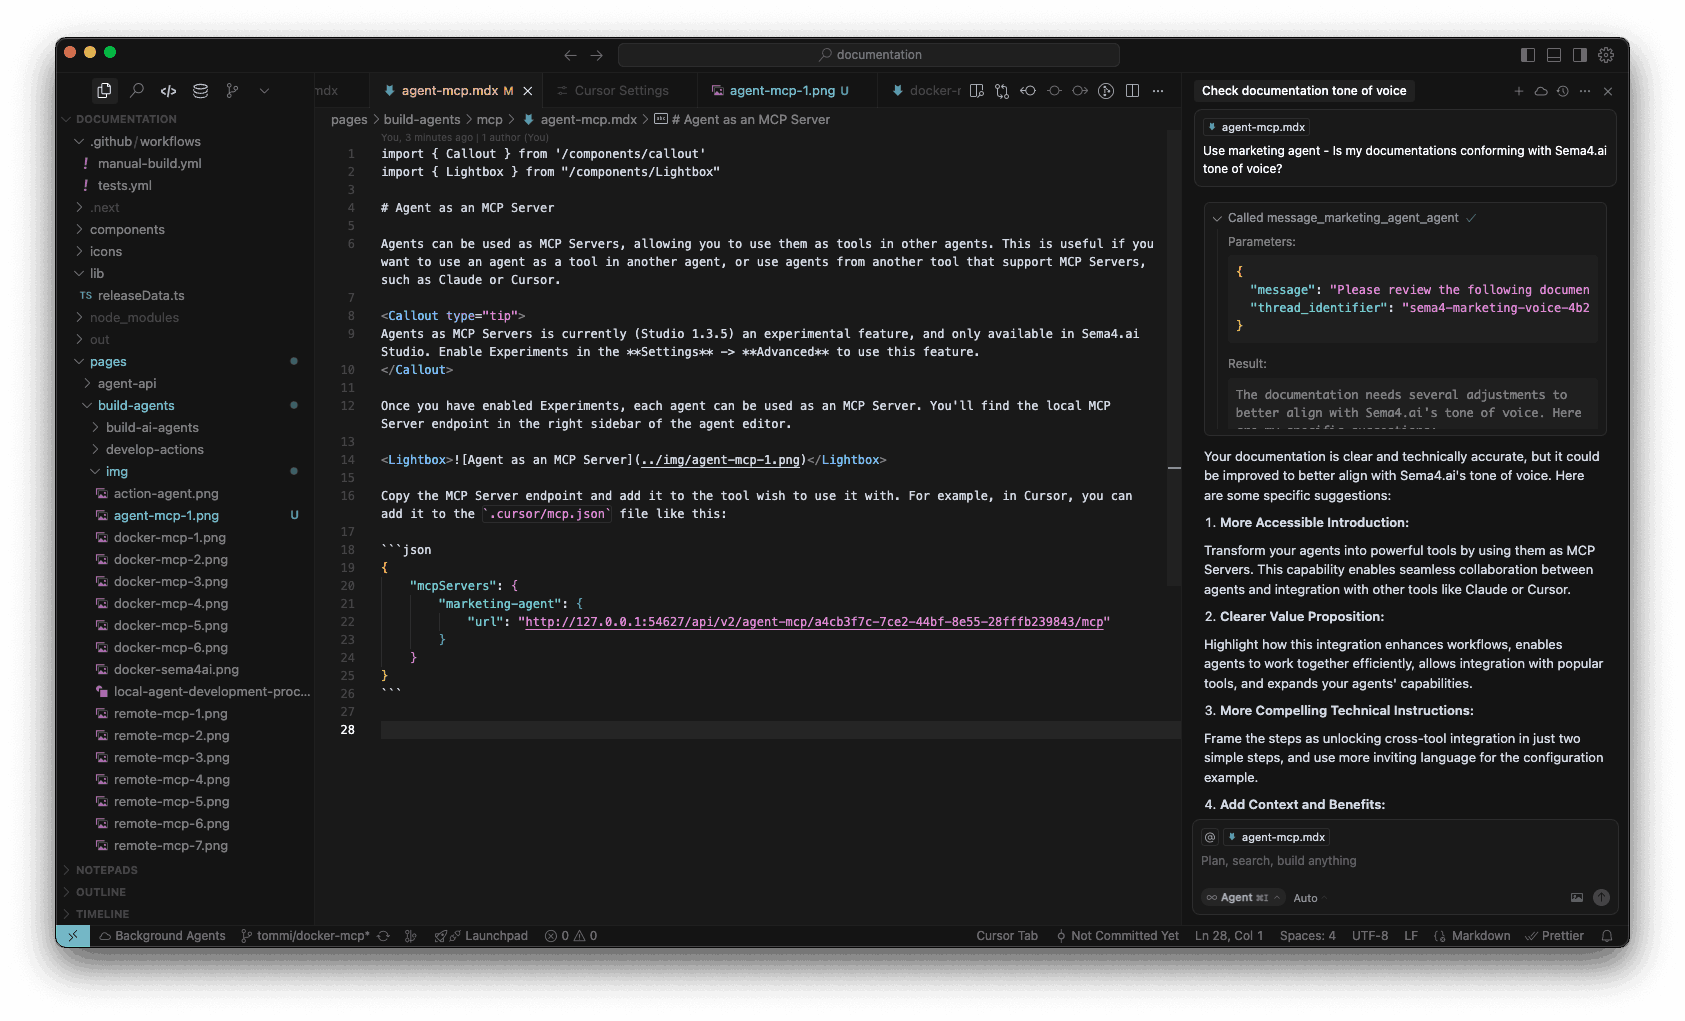The height and width of the screenshot is (1021, 1685).
Task: Attach image icon in chat input
Action: coord(1577,898)
